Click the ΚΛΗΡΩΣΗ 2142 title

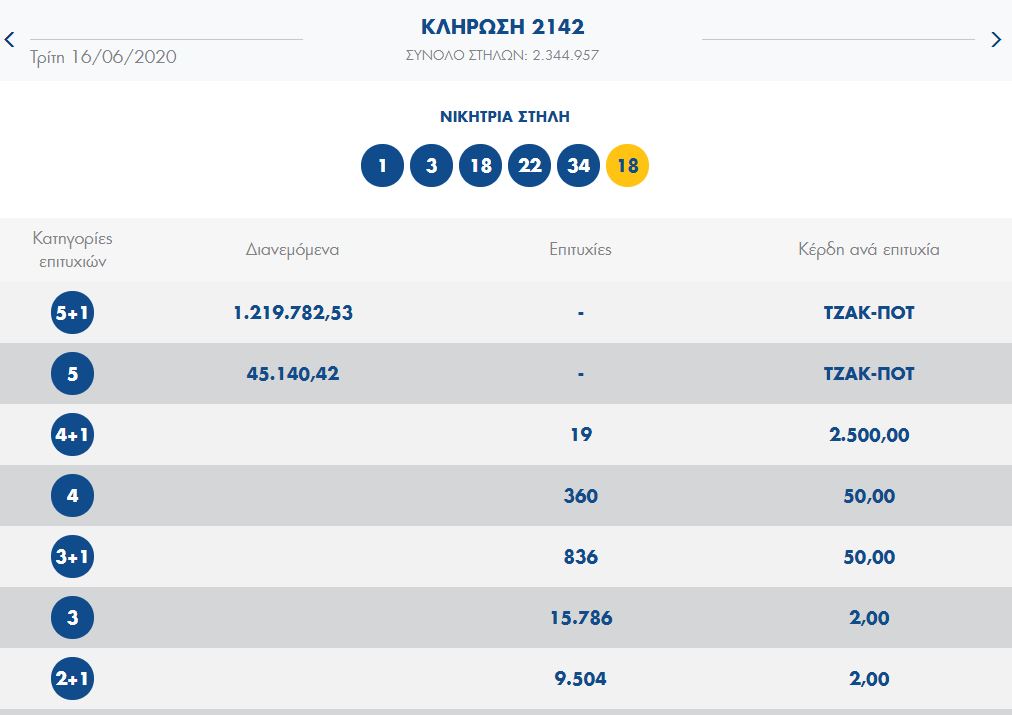[x=503, y=26]
